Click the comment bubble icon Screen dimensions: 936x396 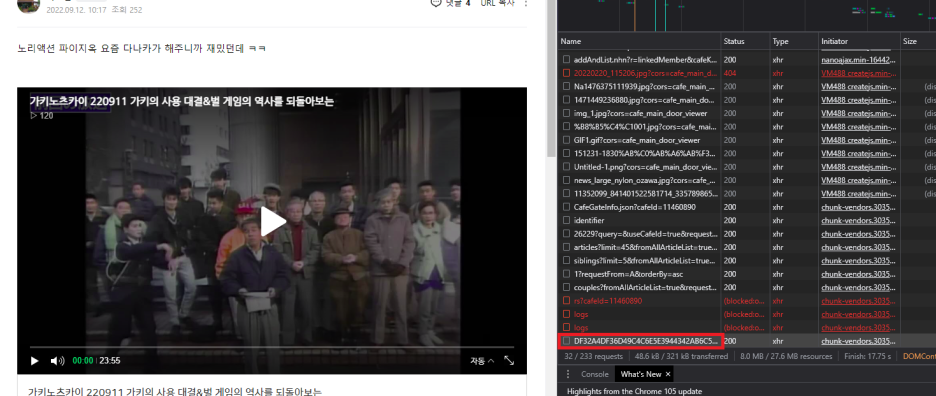pyautogui.click(x=436, y=3)
